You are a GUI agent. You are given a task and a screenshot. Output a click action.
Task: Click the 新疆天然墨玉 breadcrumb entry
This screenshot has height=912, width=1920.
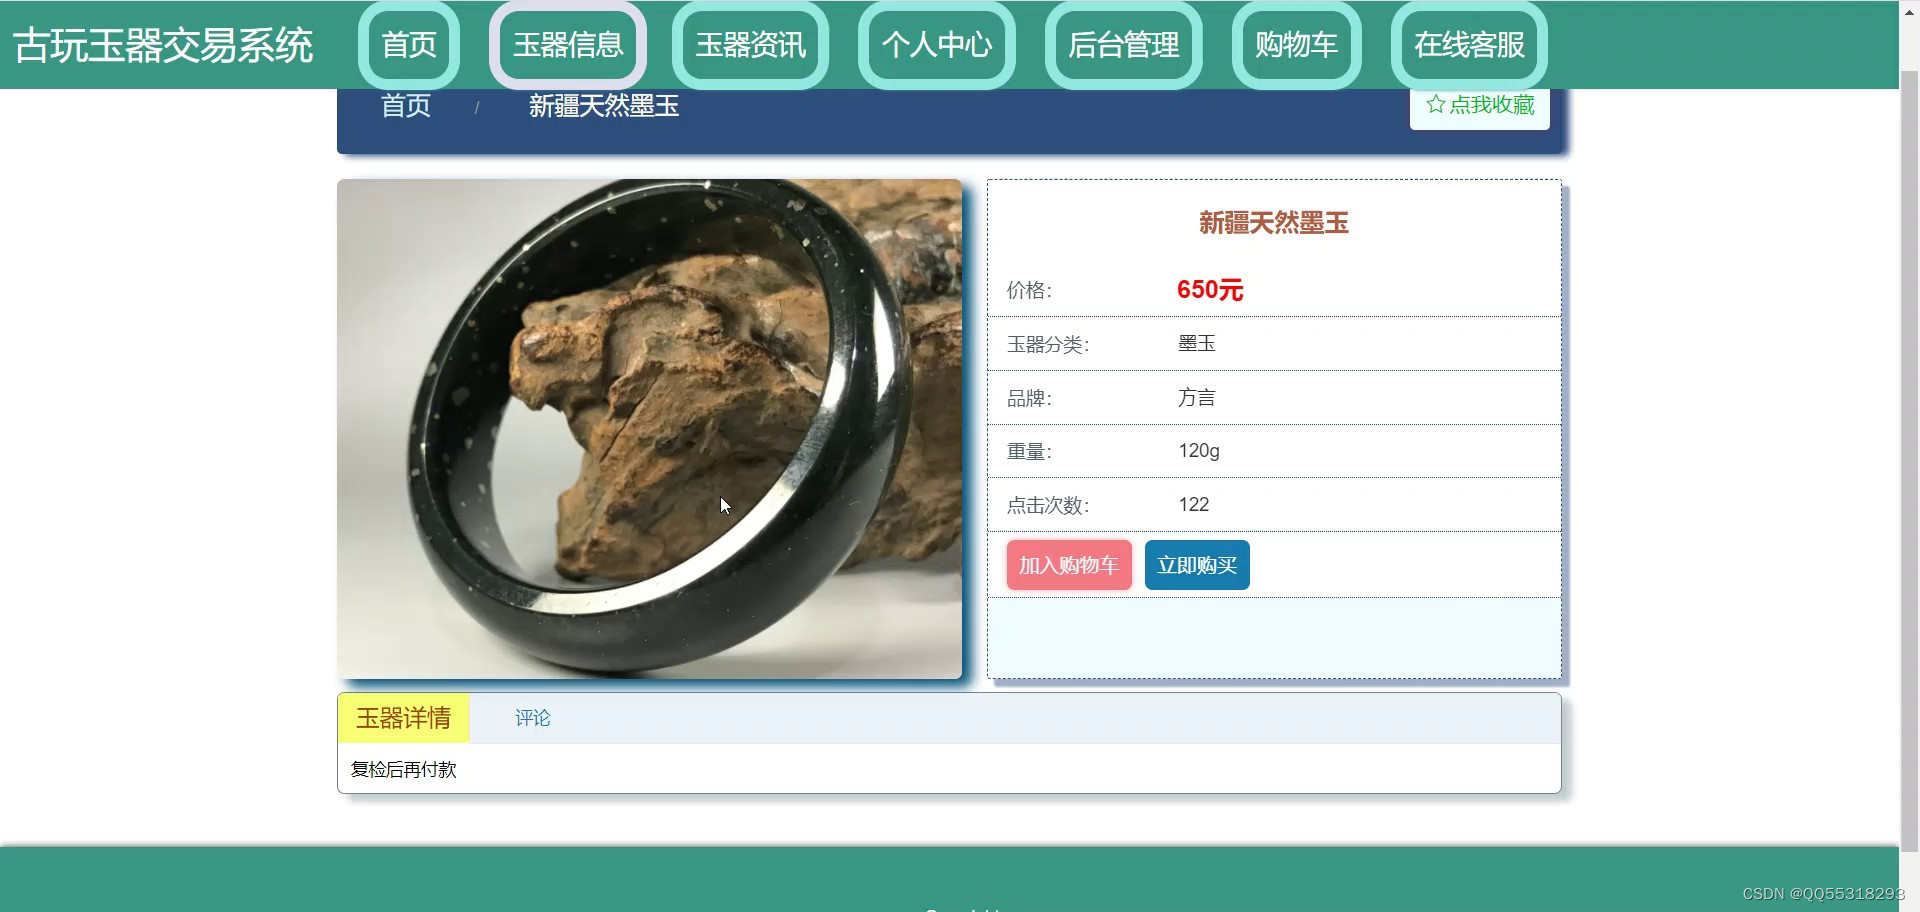(602, 106)
